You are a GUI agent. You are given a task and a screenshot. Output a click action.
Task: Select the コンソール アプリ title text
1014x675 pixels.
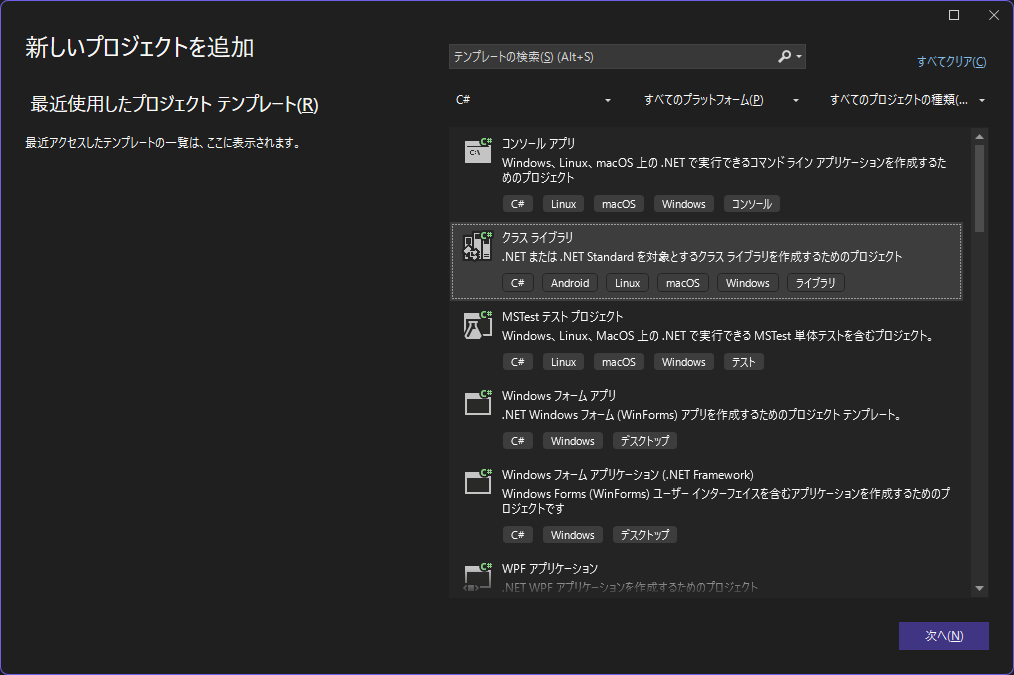[538, 144]
